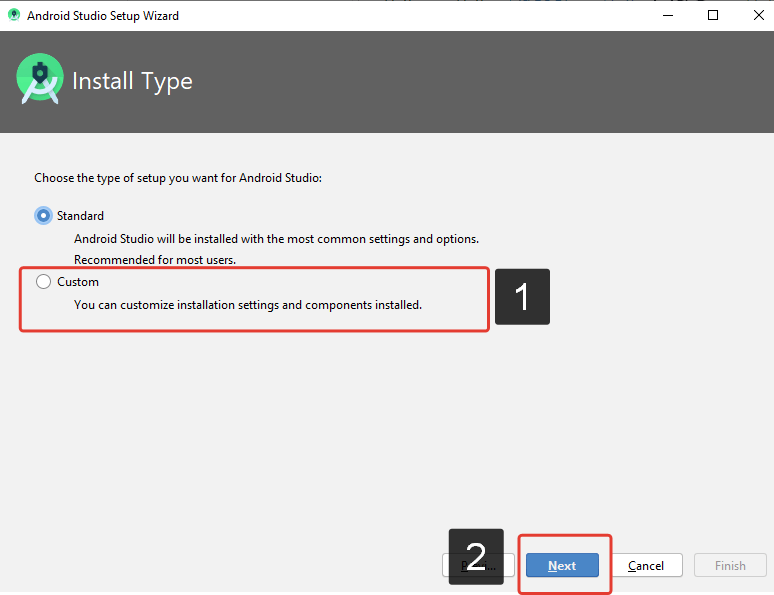Viewport: 774px width, 595px height.
Task: Click the "Custom" option label text
Action: coord(78,282)
